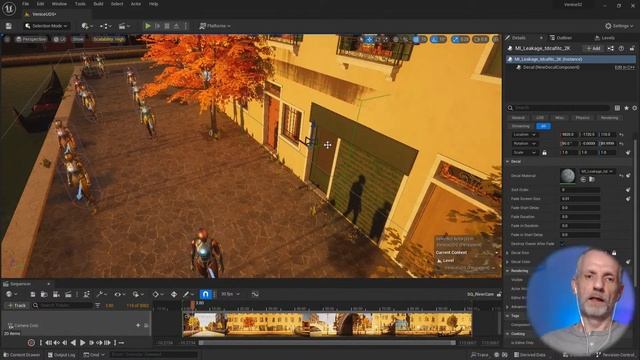Switch to the Details tab

[x=519, y=38]
